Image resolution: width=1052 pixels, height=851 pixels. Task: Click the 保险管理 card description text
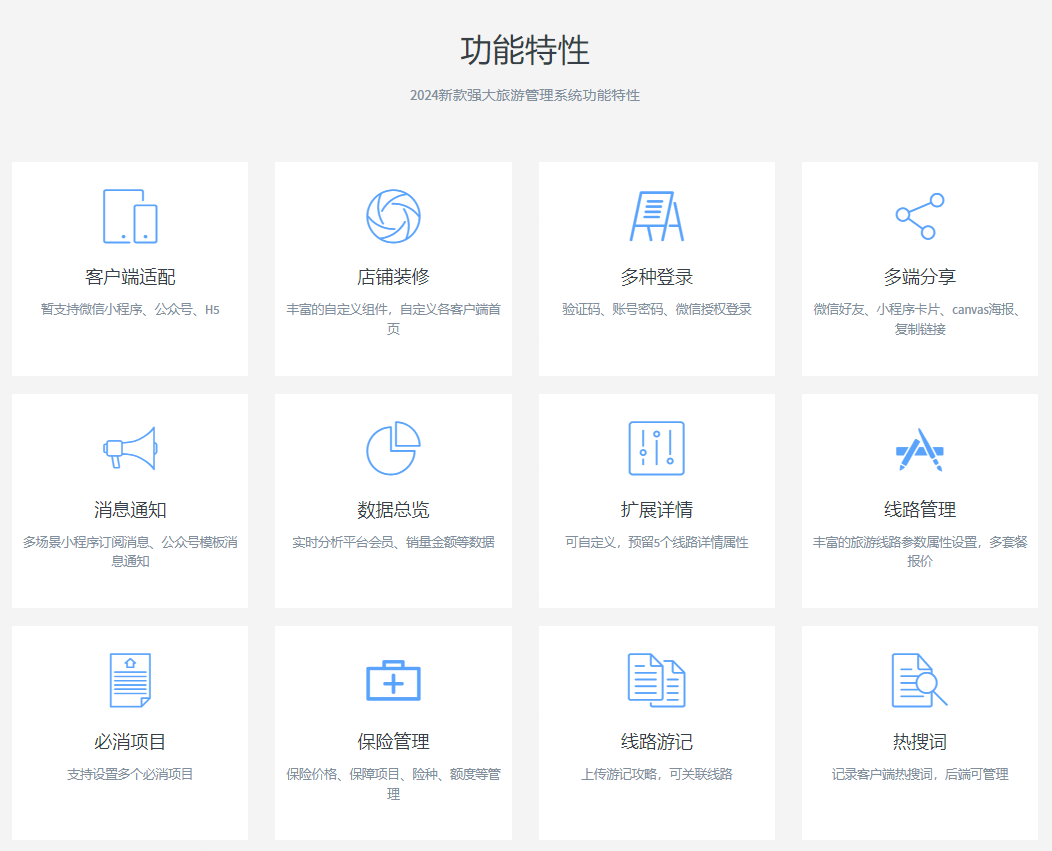coord(393,784)
